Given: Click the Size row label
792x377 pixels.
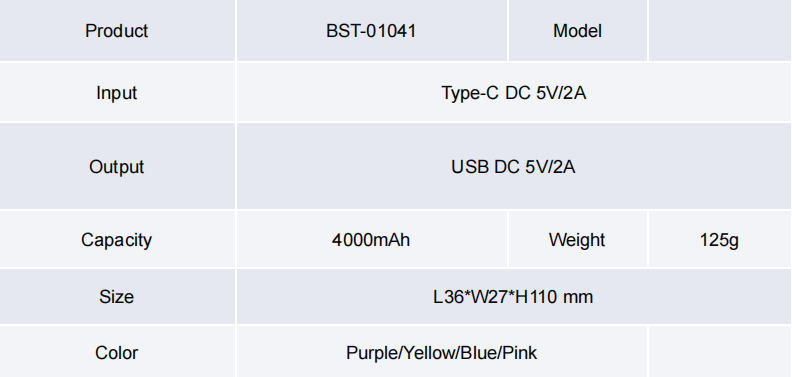Looking at the screenshot, I should tap(117, 296).
